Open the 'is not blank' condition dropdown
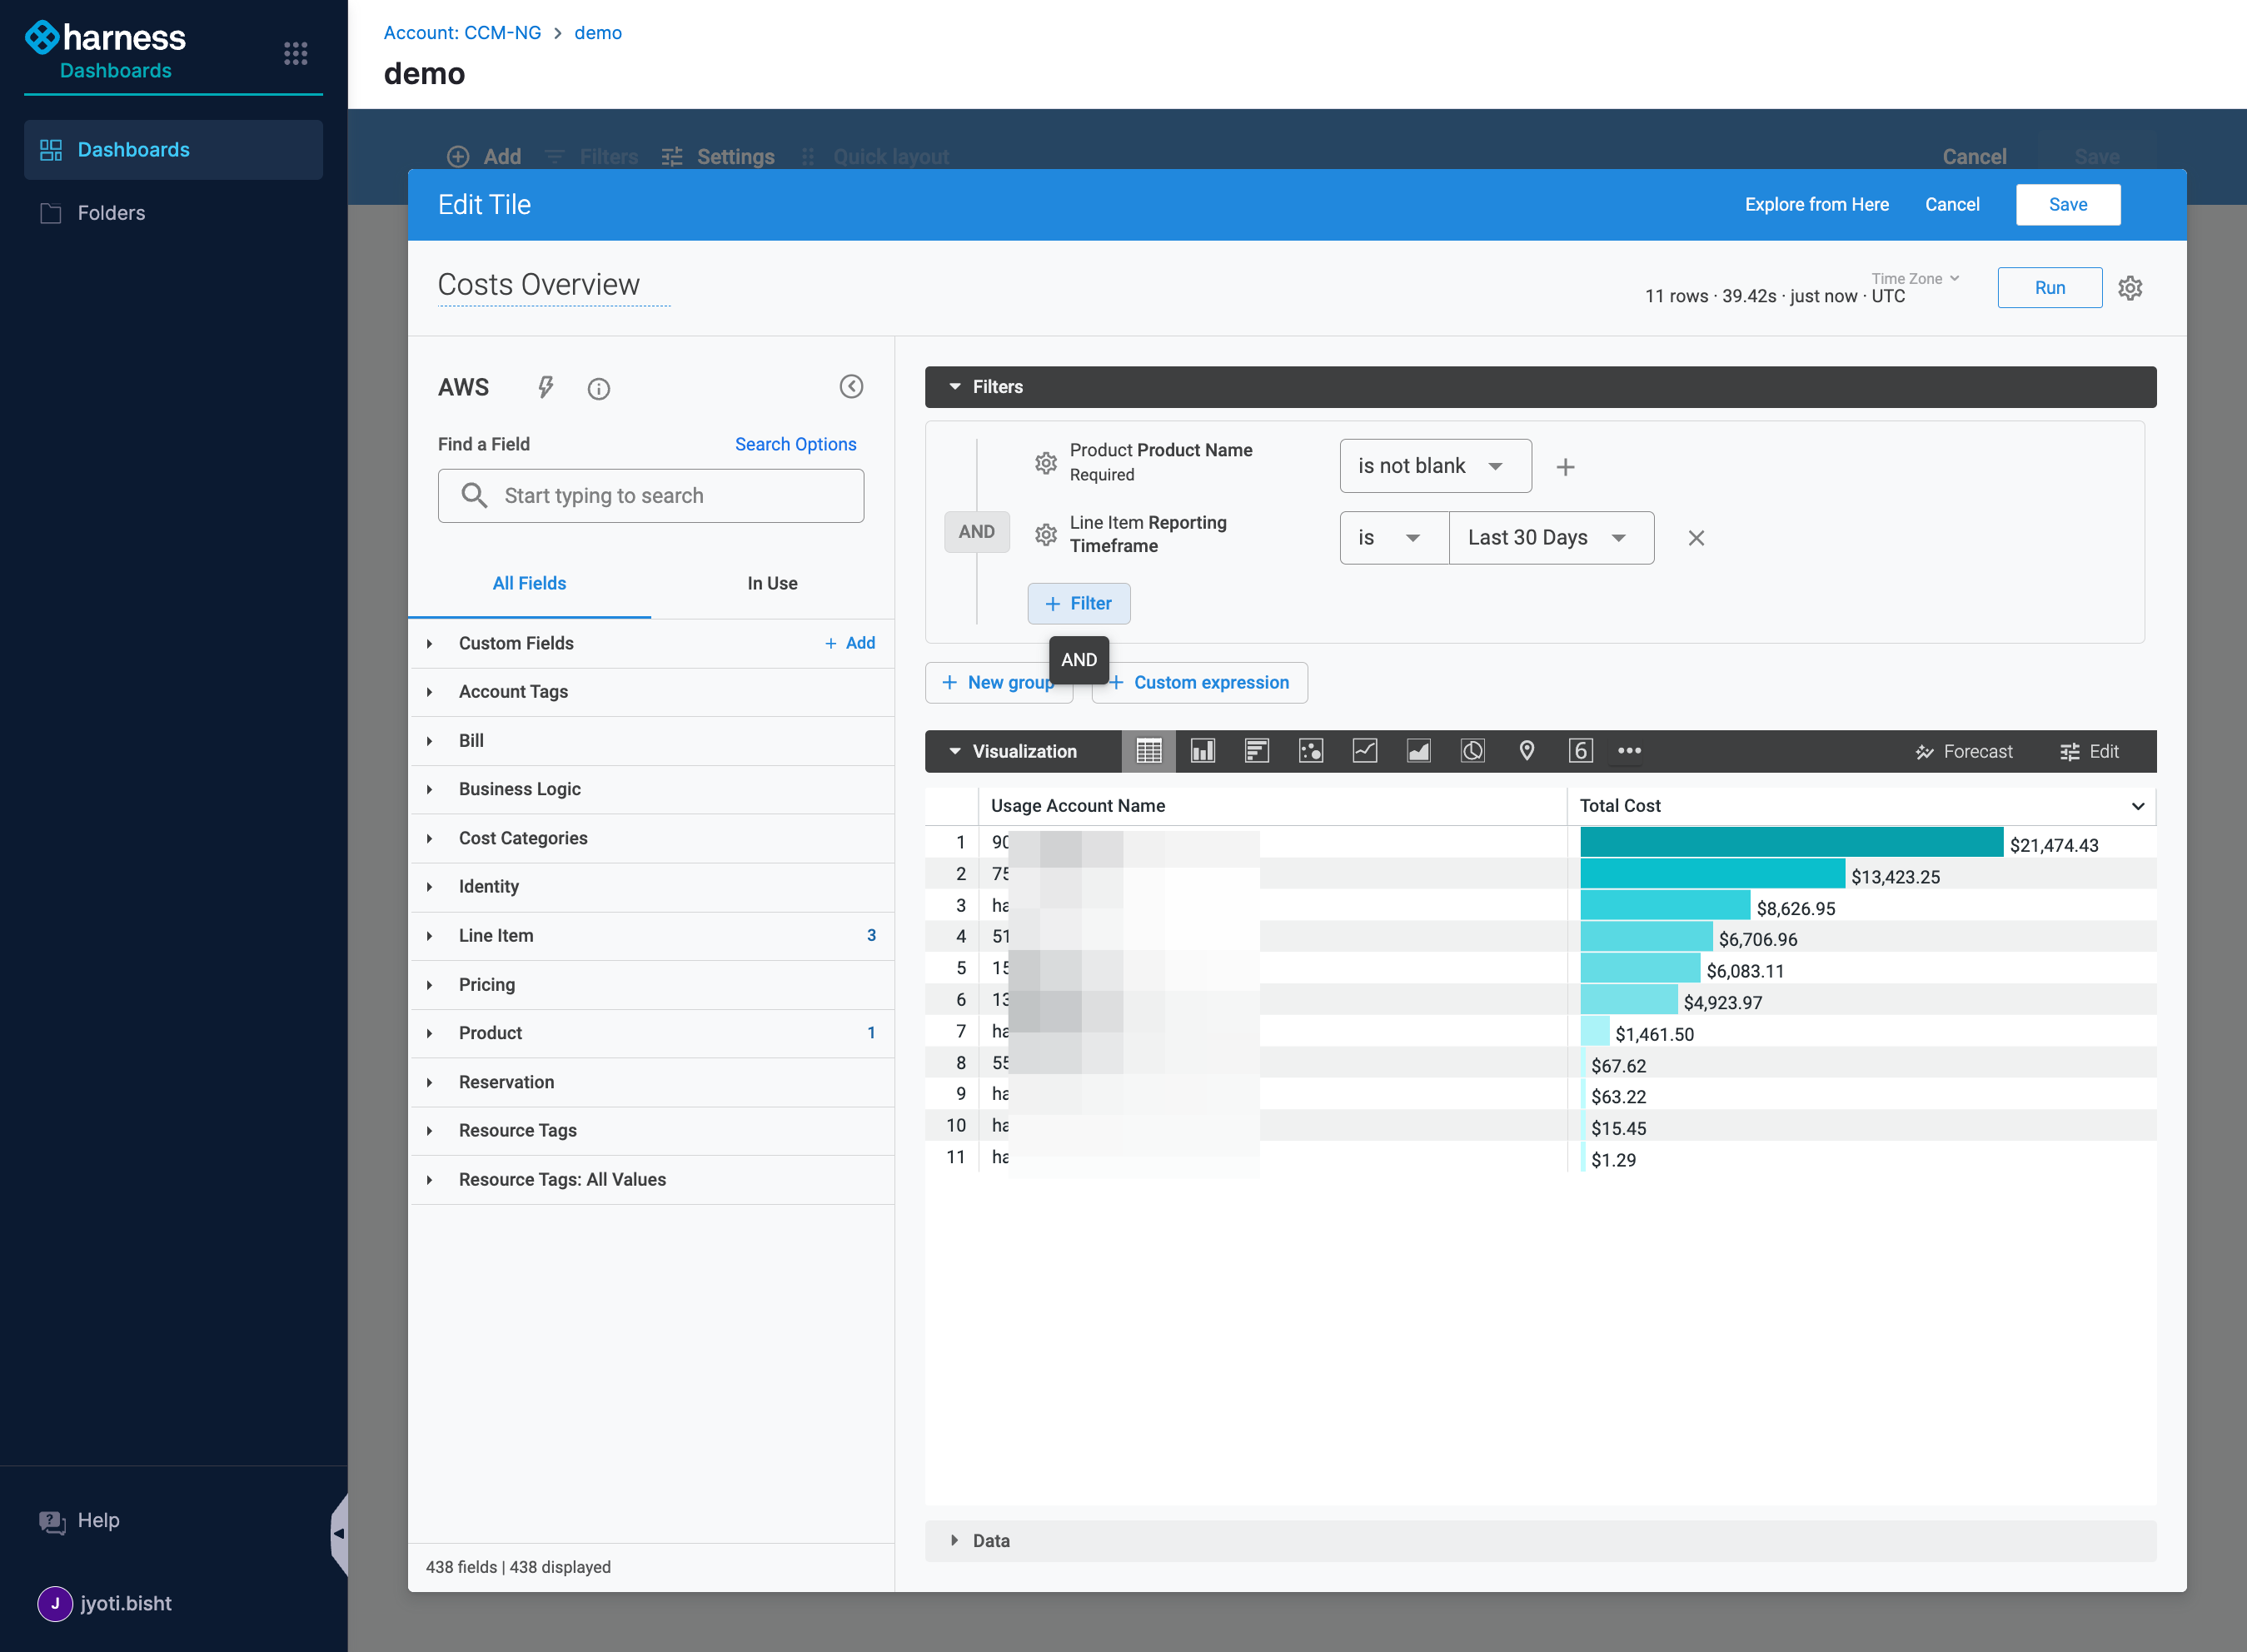Viewport: 2247px width, 1652px height. point(1436,466)
